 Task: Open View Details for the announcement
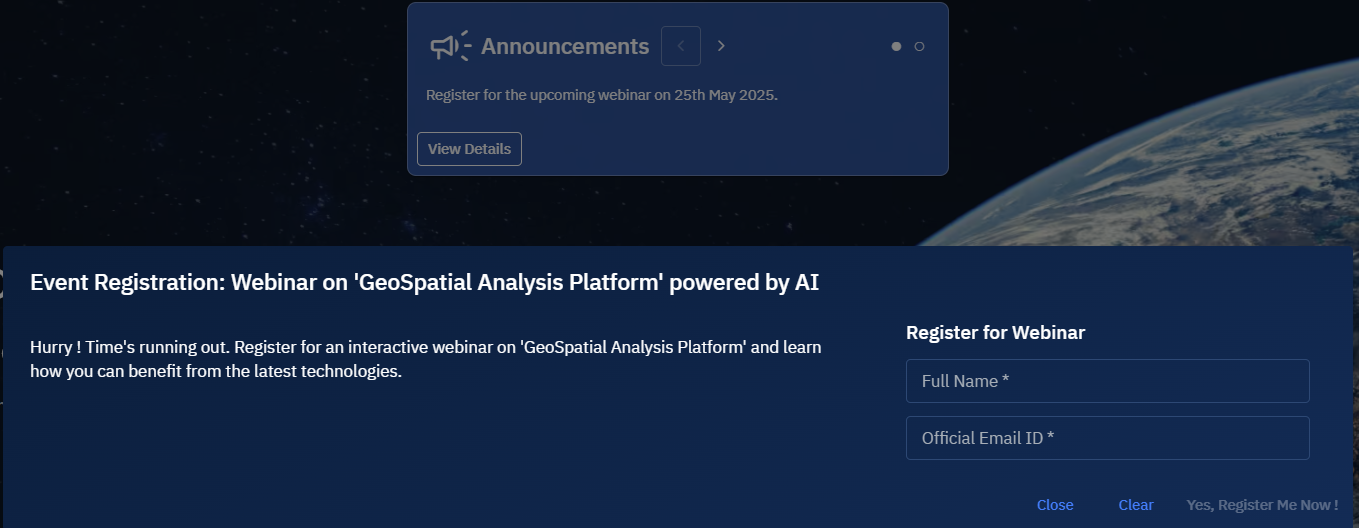469,149
